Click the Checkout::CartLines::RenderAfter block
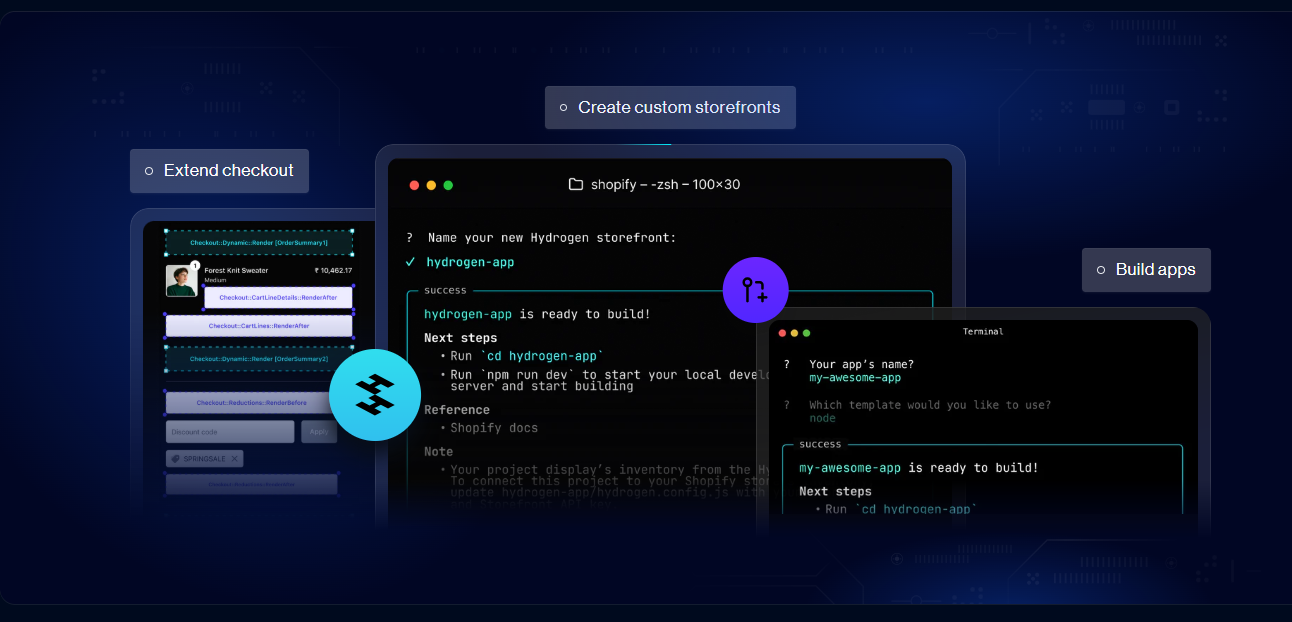Screen dimensions: 1292x622 [259, 326]
